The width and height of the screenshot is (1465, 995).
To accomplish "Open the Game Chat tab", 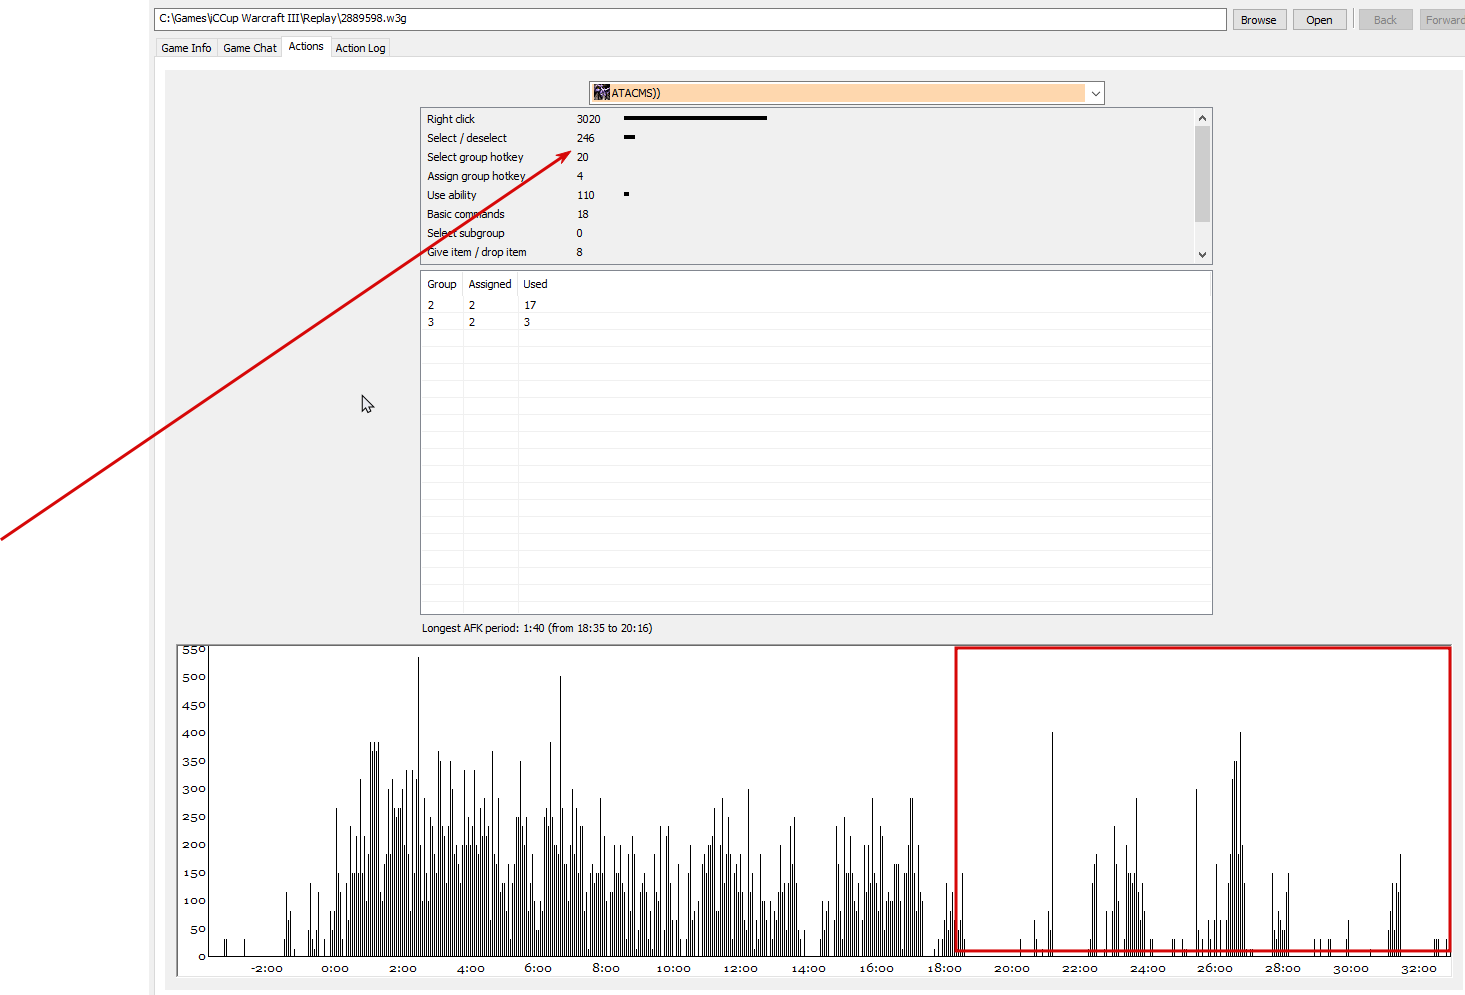I will [250, 48].
